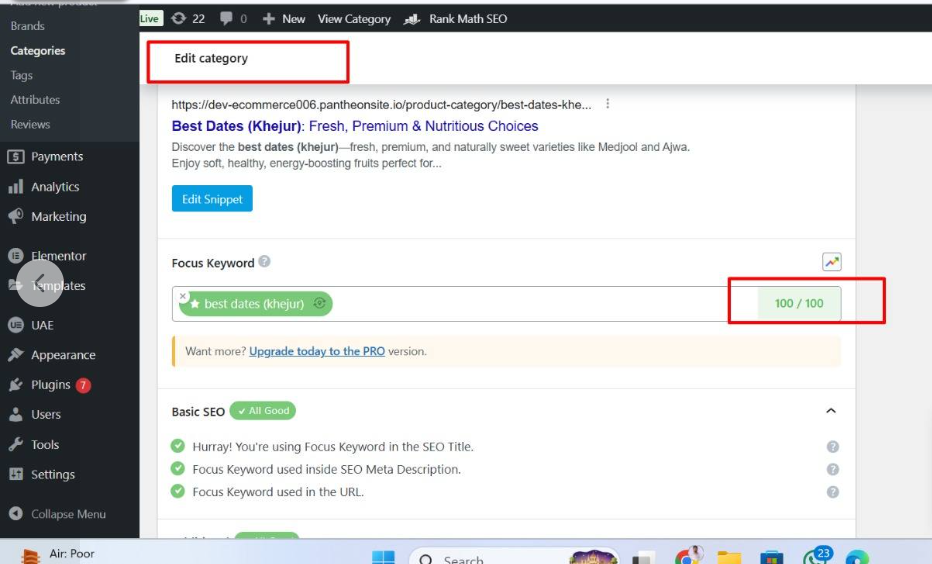
Task: Open help for the Meta Description check
Action: (x=832, y=469)
